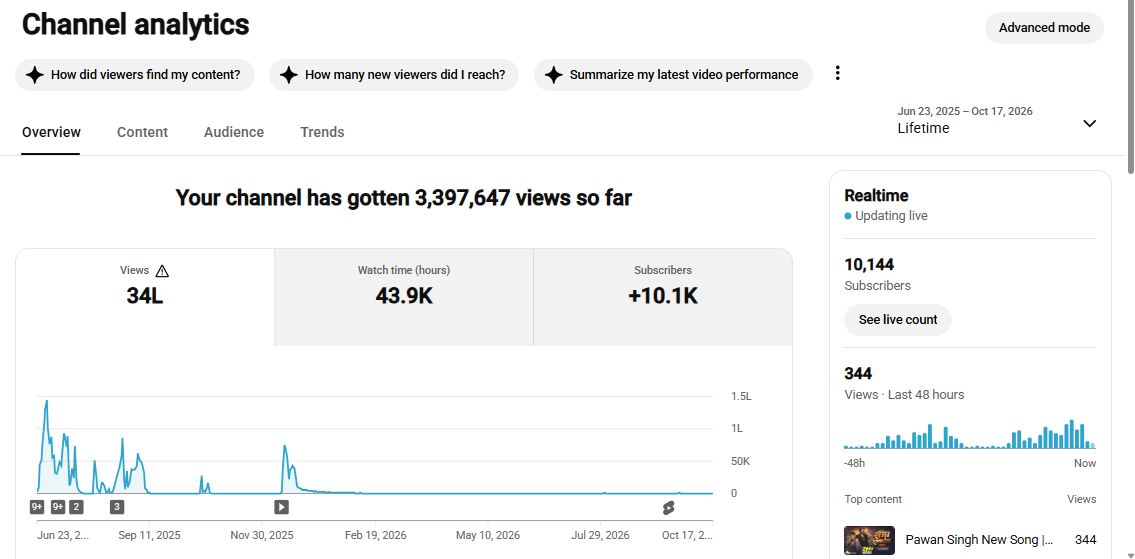The height and width of the screenshot is (559, 1135).
Task: Click the 'Jun 23, 2025 – Oct 17, 2026' date text
Action: pyautogui.click(x=965, y=111)
